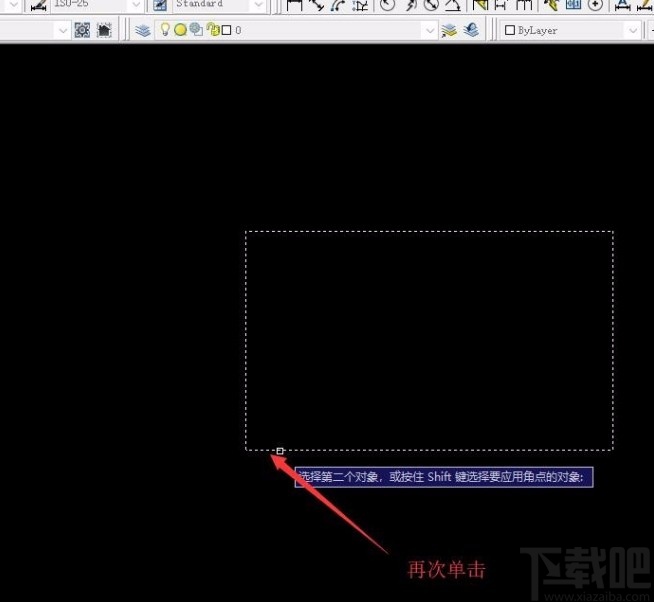Select the continue dimension tool
The height and width of the screenshot is (602, 654).
point(524,5)
